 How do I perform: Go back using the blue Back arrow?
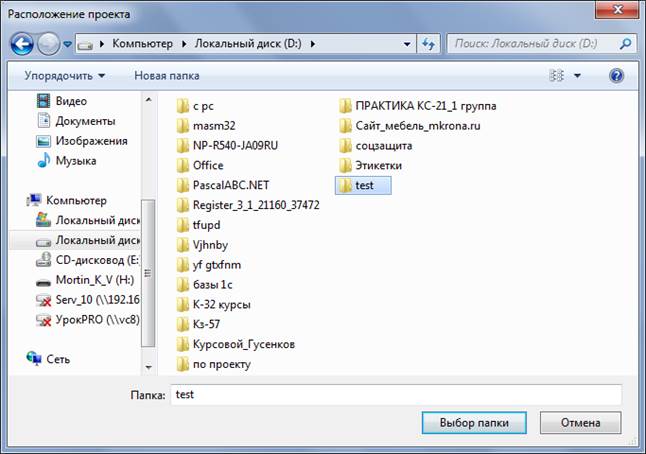tap(22, 44)
